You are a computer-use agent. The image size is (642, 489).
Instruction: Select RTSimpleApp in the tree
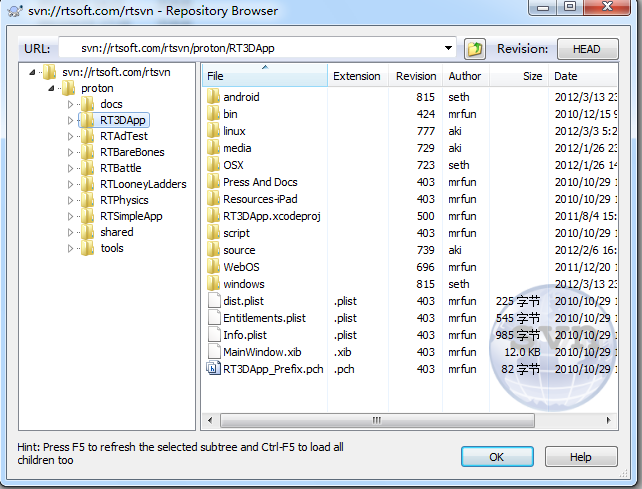[131, 216]
